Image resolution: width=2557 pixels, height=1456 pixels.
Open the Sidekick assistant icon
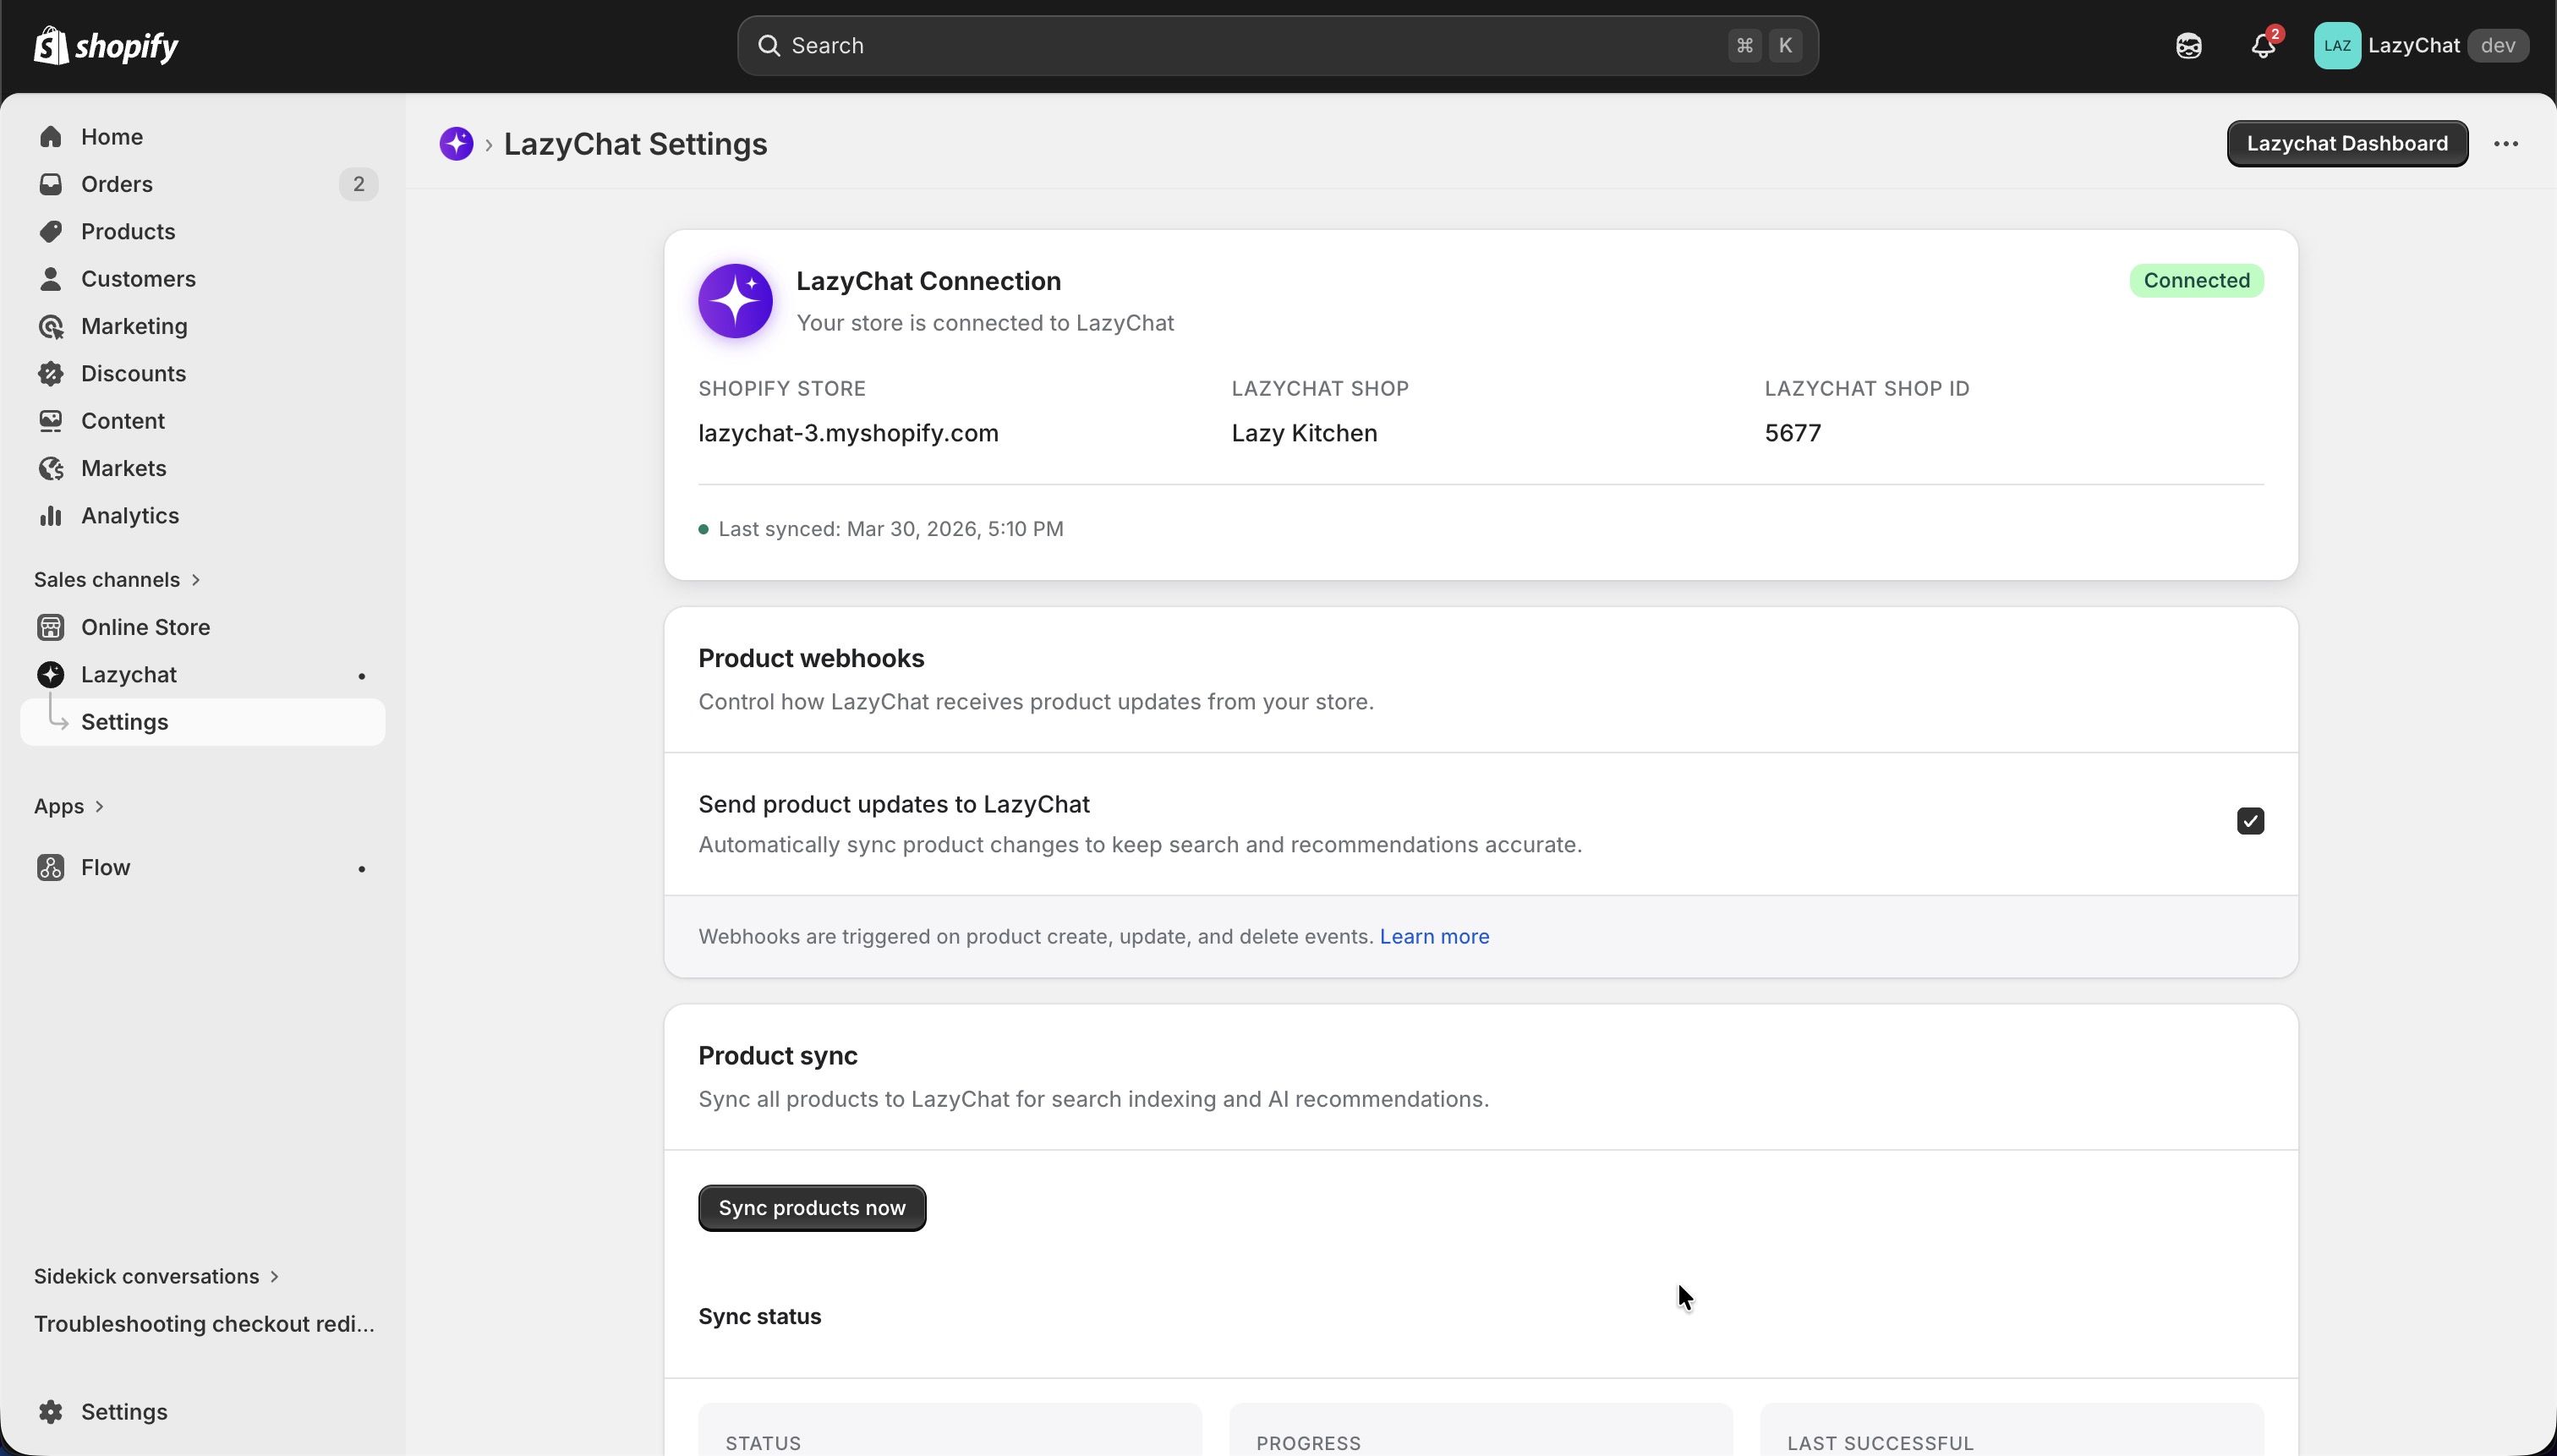click(x=2188, y=46)
